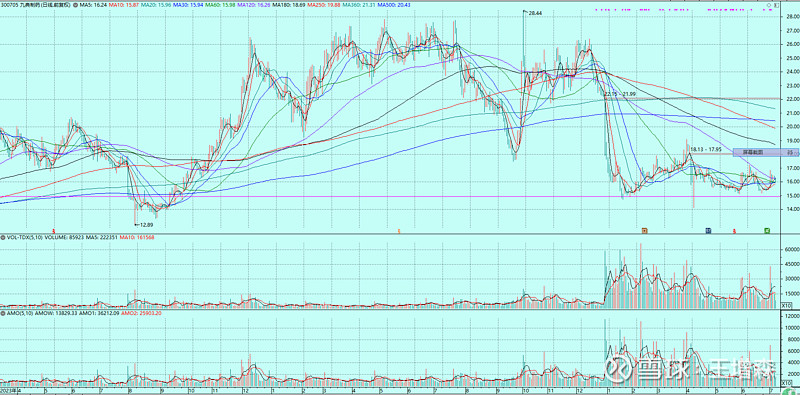Screen dimensions: 800x395
Task: Select the MA250: 19.88 label
Action: click(x=324, y=5)
